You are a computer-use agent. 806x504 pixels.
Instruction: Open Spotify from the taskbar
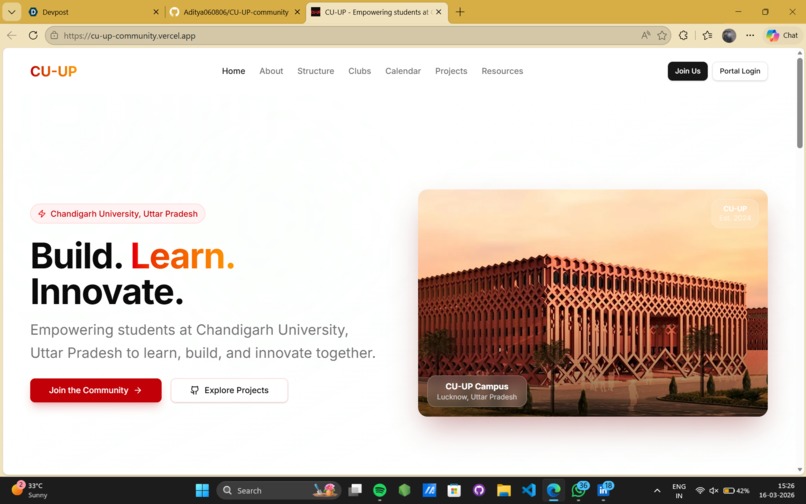coord(380,490)
